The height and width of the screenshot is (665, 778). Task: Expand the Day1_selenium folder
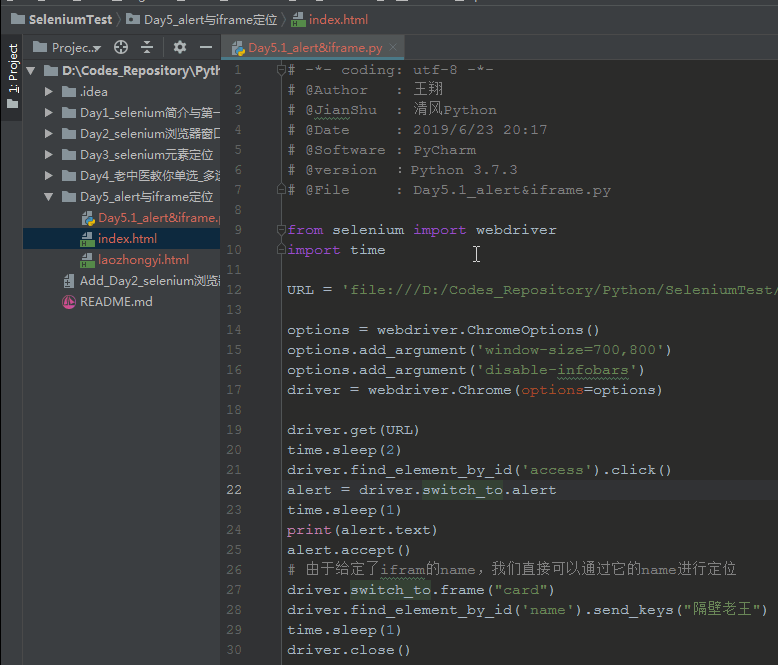(49, 113)
